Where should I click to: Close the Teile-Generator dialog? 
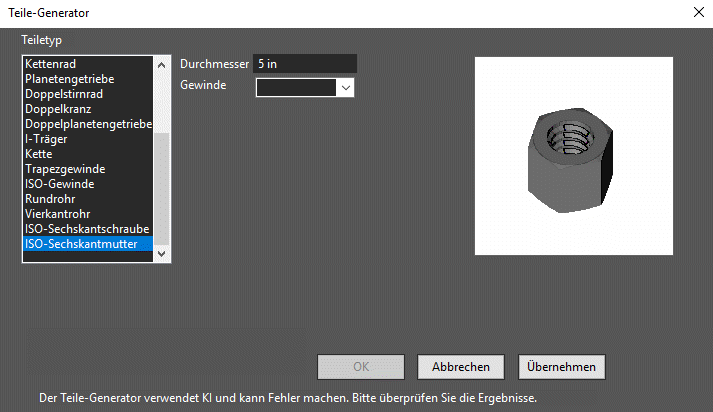[699, 12]
